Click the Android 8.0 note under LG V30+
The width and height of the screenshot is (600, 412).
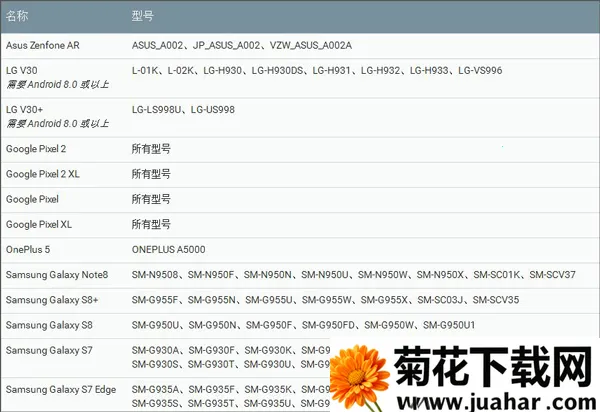(x=57, y=124)
